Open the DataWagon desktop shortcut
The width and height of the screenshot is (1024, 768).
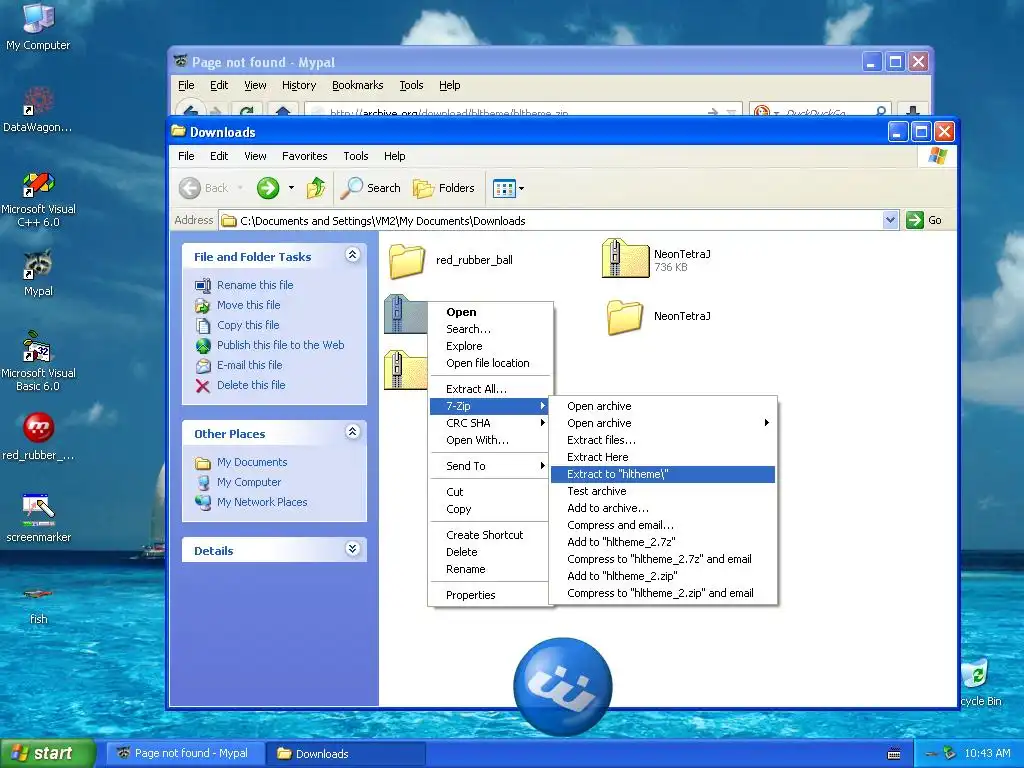(x=38, y=108)
